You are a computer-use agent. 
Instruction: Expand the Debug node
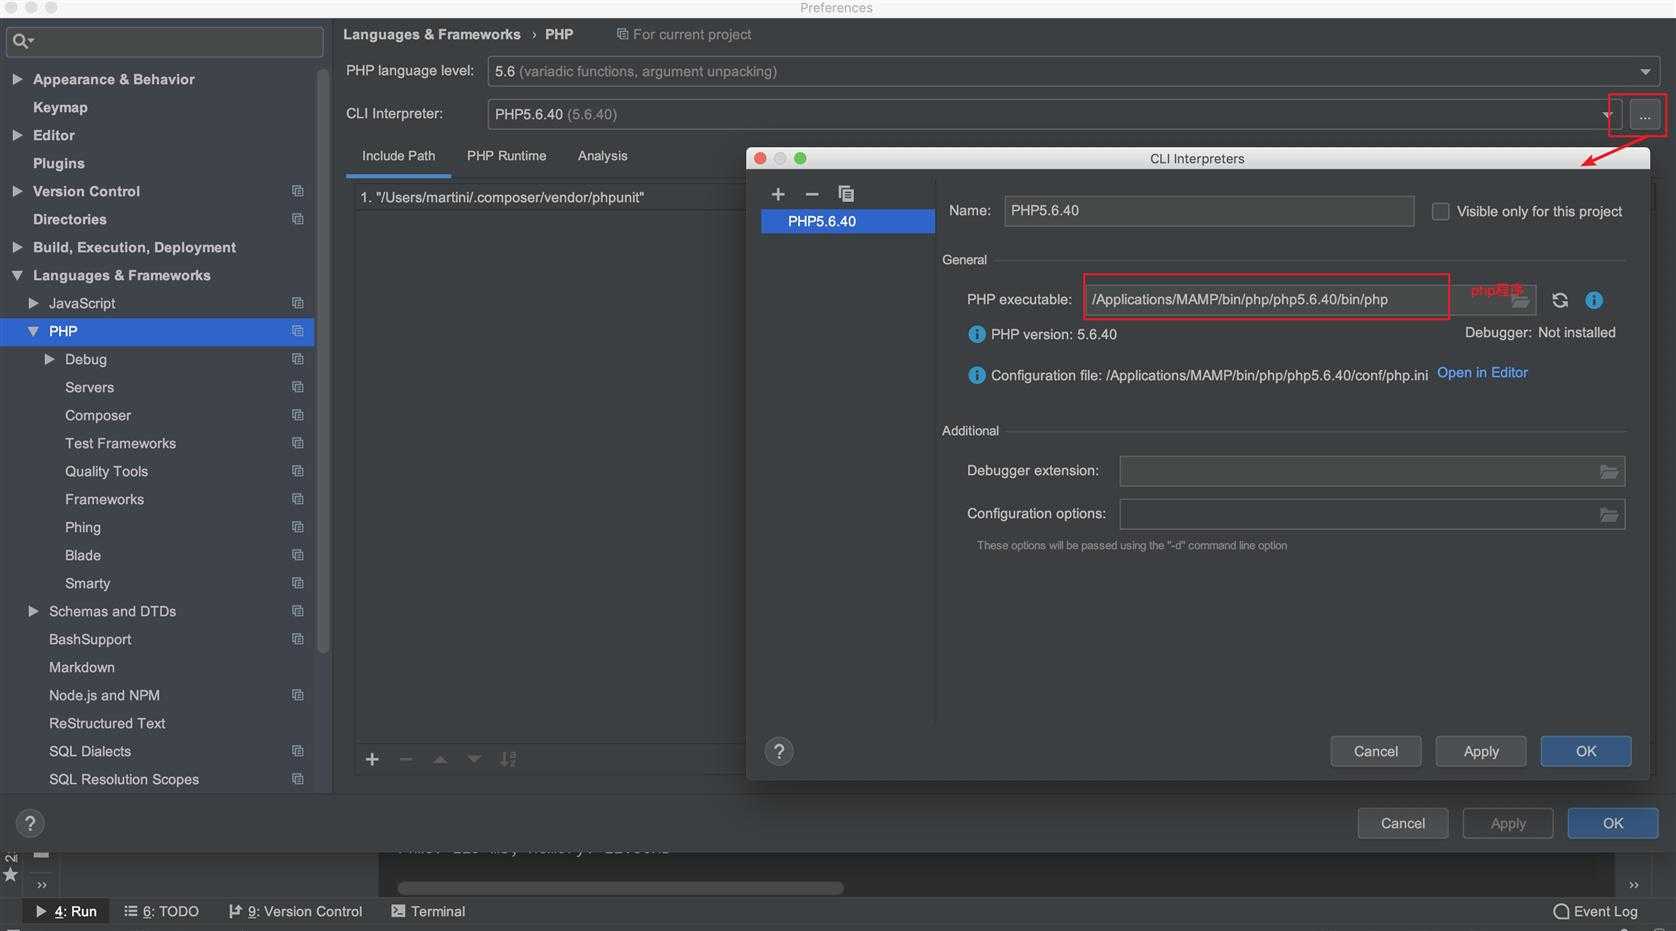pyautogui.click(x=49, y=359)
